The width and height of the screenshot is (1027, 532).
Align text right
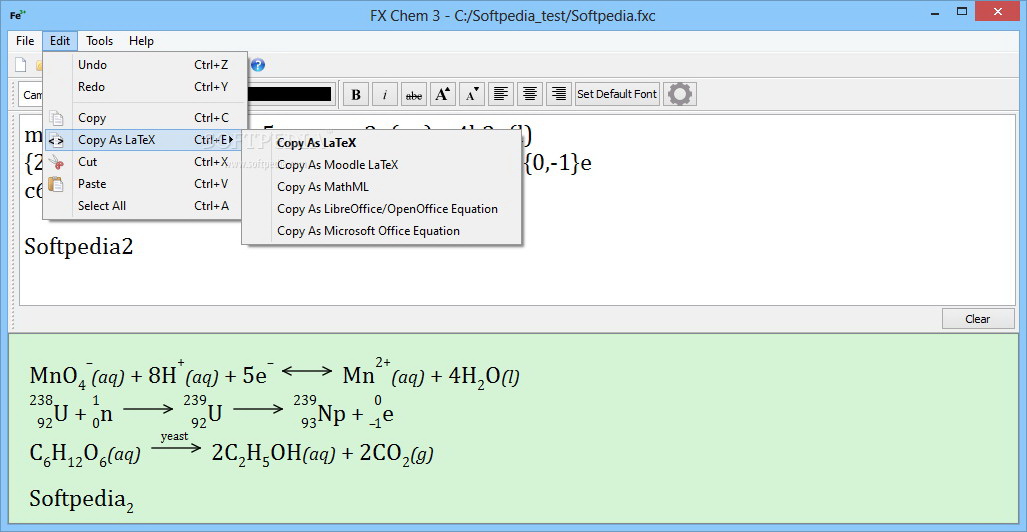coord(558,94)
